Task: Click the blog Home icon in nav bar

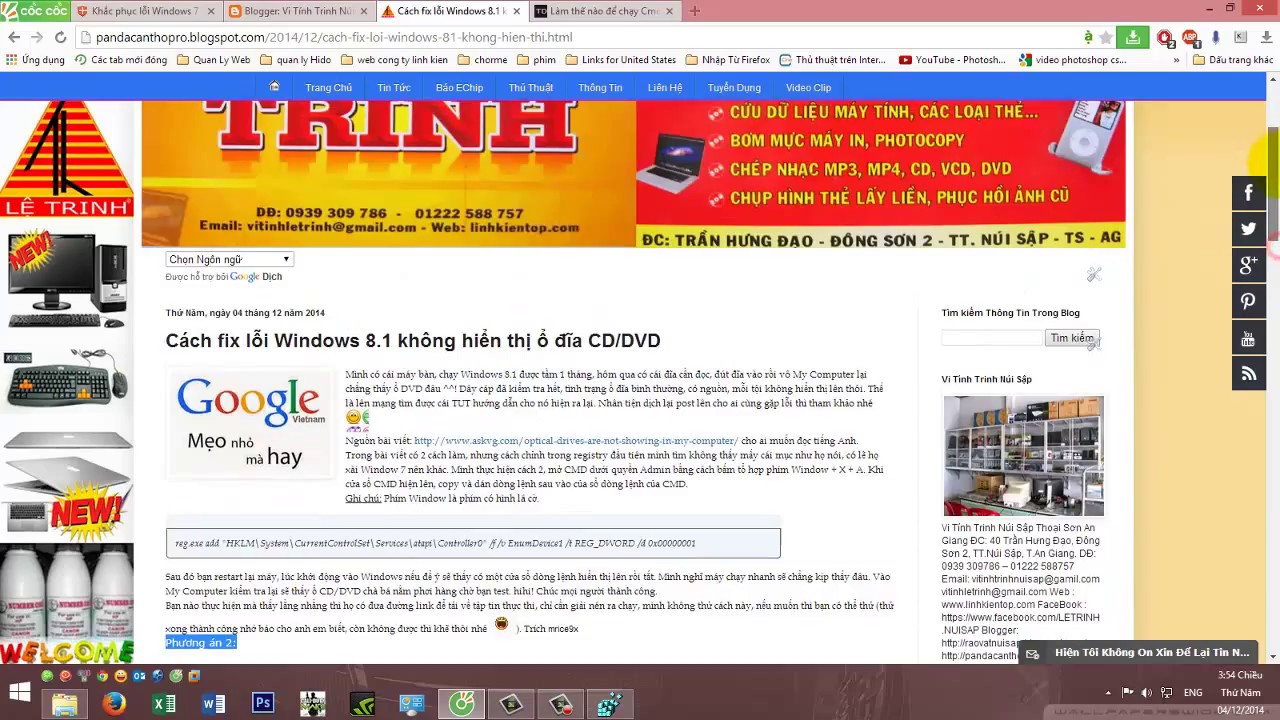Action: tap(274, 87)
